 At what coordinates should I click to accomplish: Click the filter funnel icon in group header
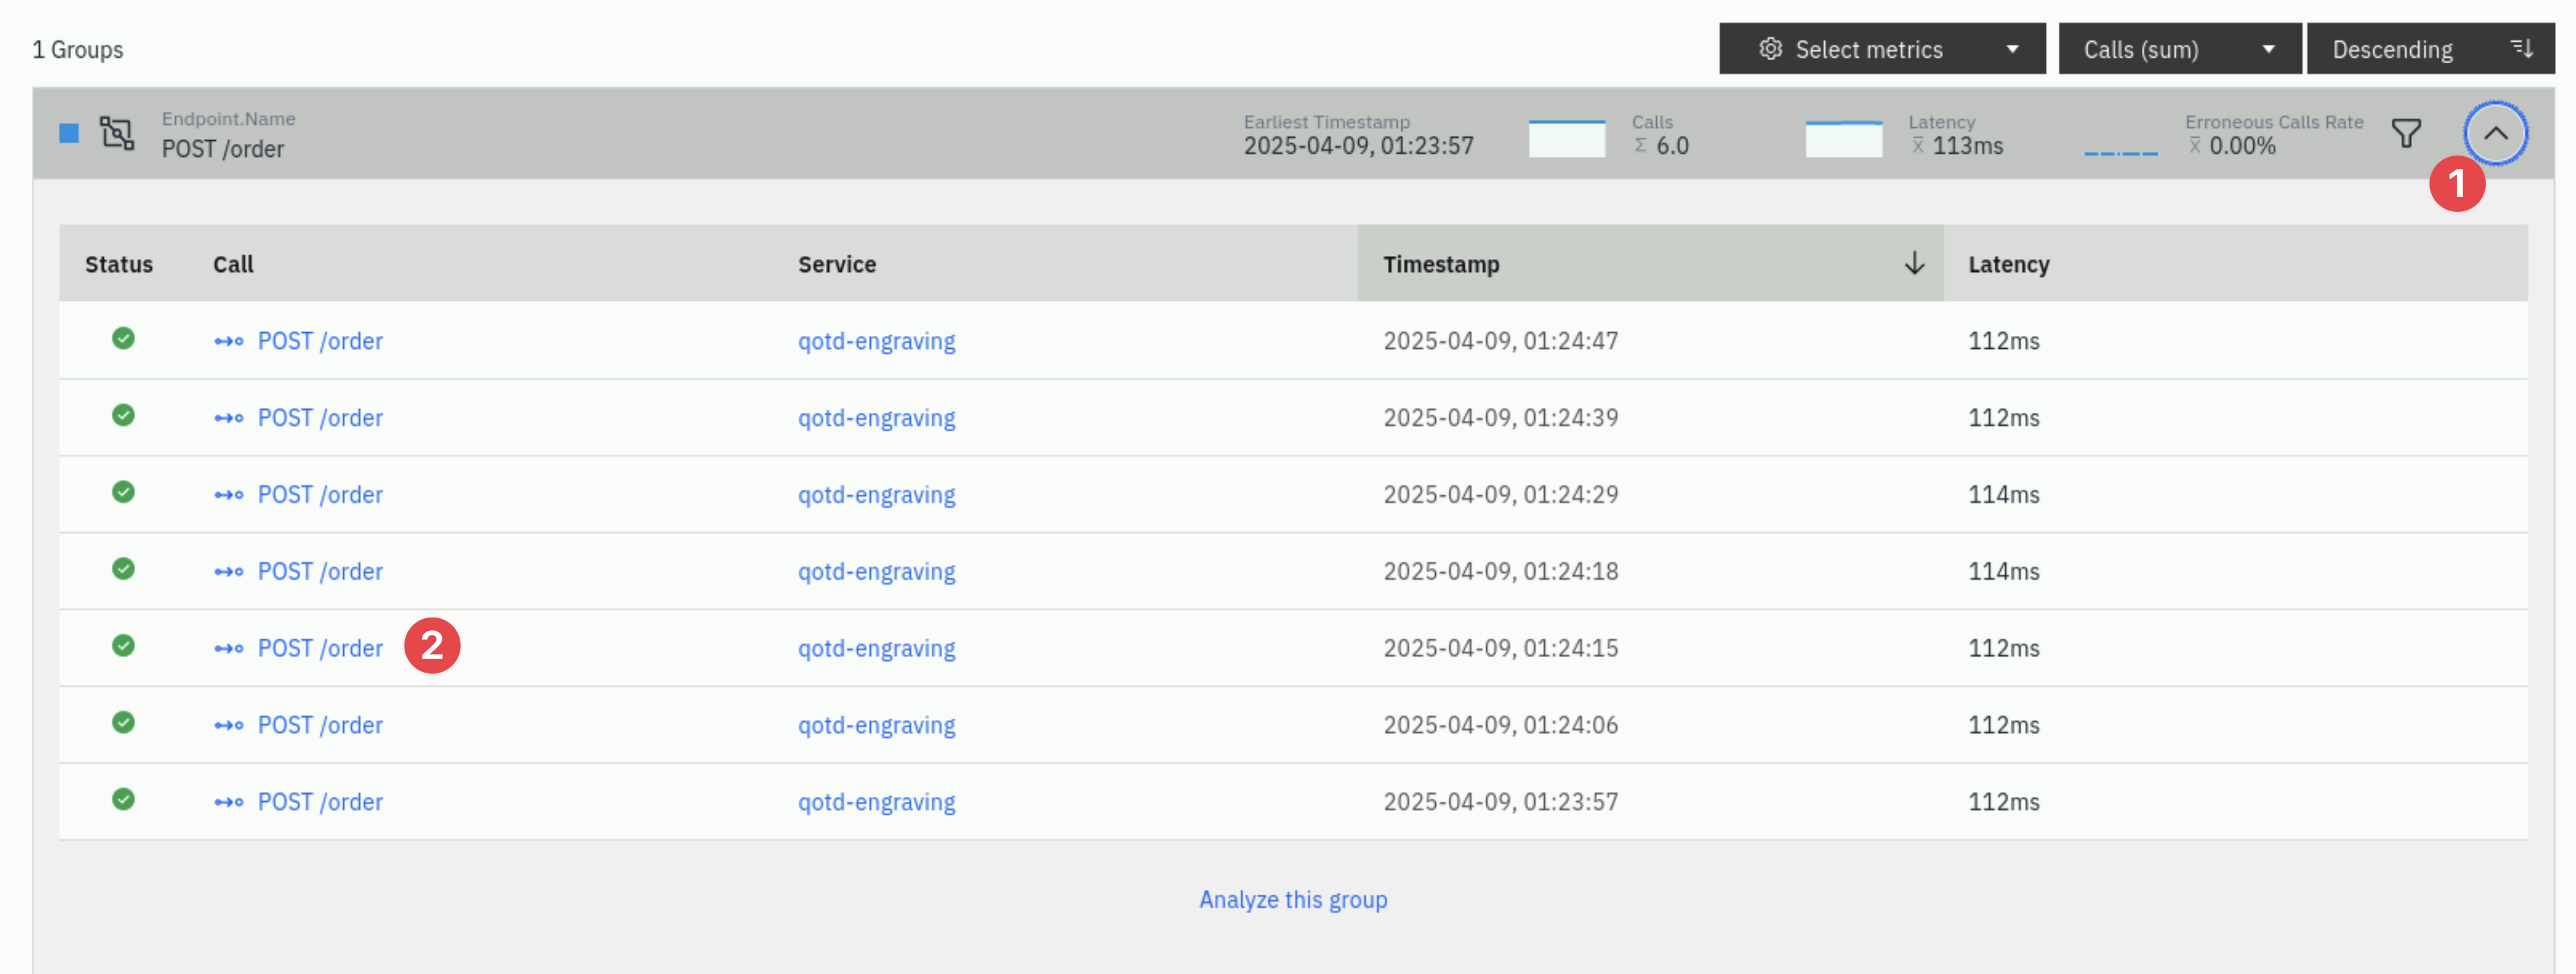tap(2405, 133)
